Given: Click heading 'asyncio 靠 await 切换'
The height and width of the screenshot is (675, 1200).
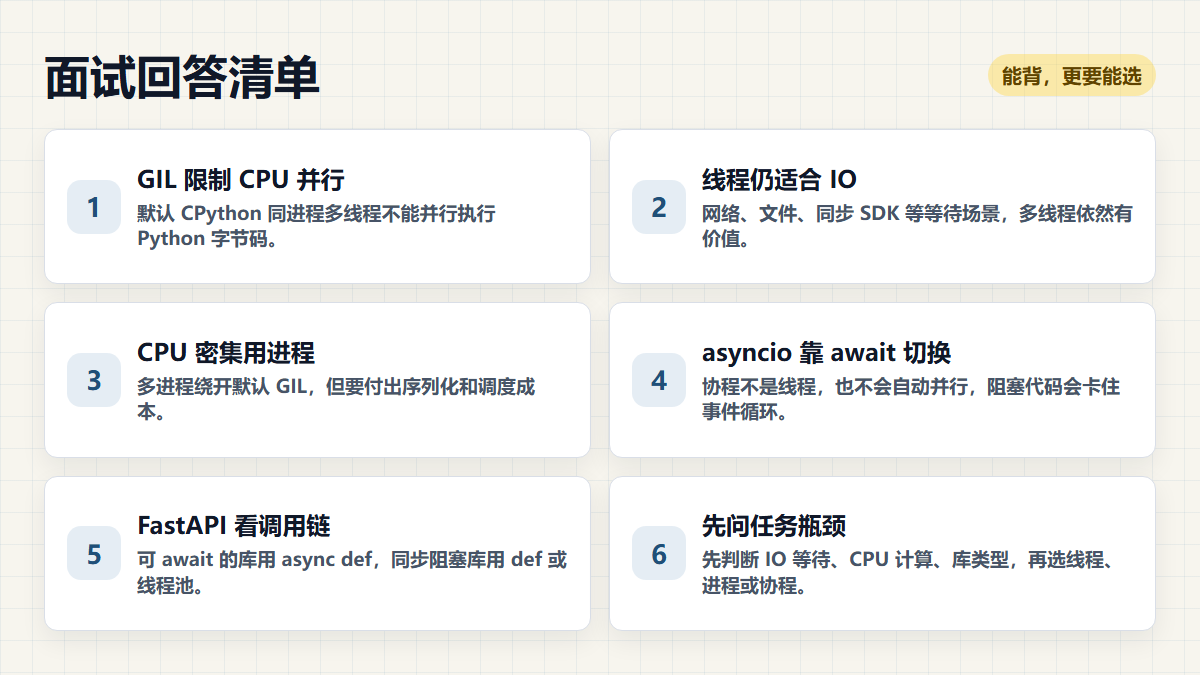Looking at the screenshot, I should [826, 353].
